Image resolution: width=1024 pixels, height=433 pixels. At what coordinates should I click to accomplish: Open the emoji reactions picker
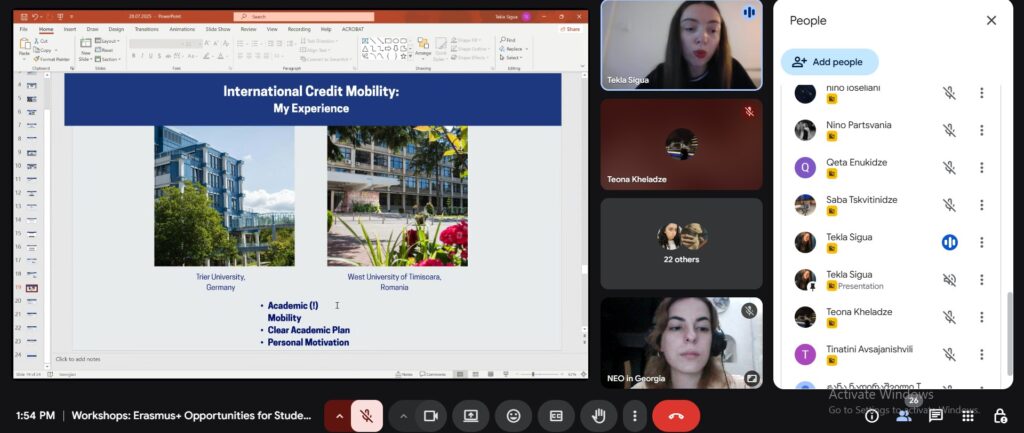click(x=513, y=416)
